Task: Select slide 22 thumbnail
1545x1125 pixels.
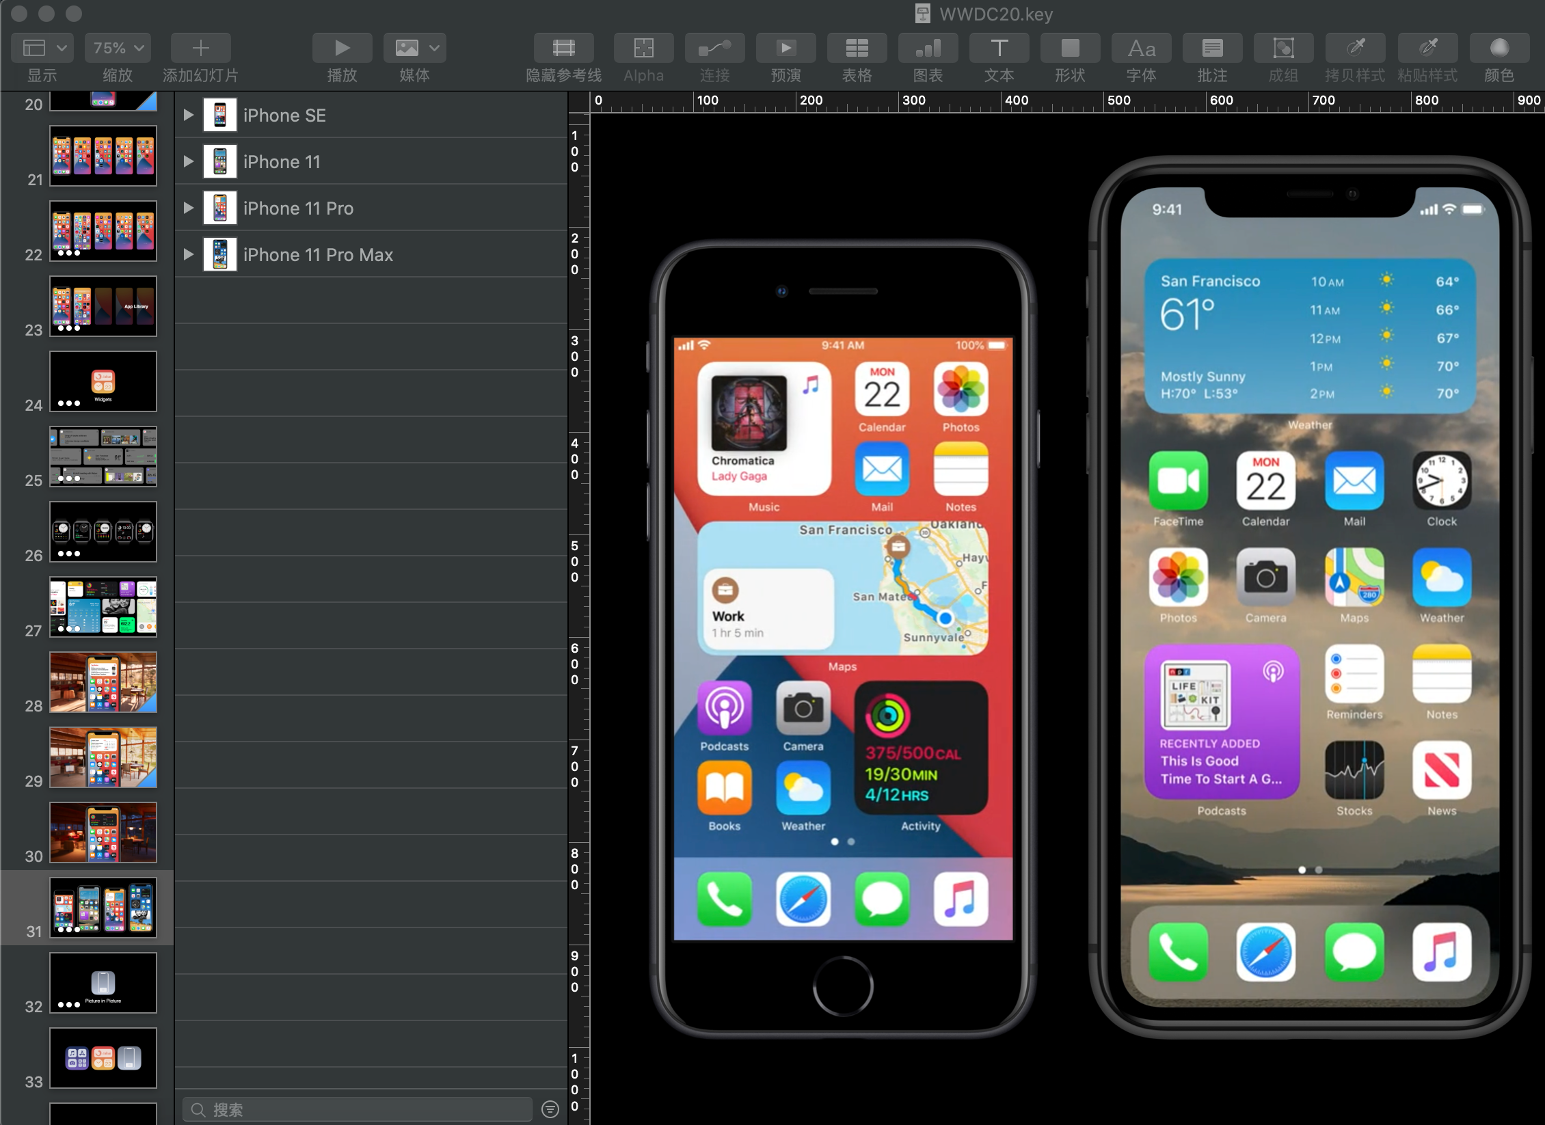Action: coord(103,231)
